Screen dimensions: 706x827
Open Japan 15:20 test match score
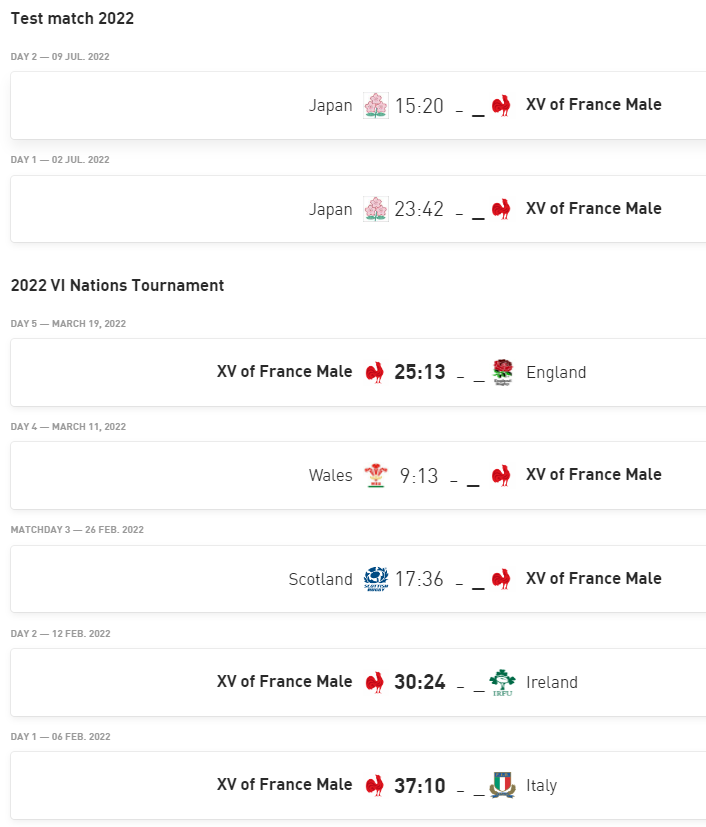(x=419, y=105)
